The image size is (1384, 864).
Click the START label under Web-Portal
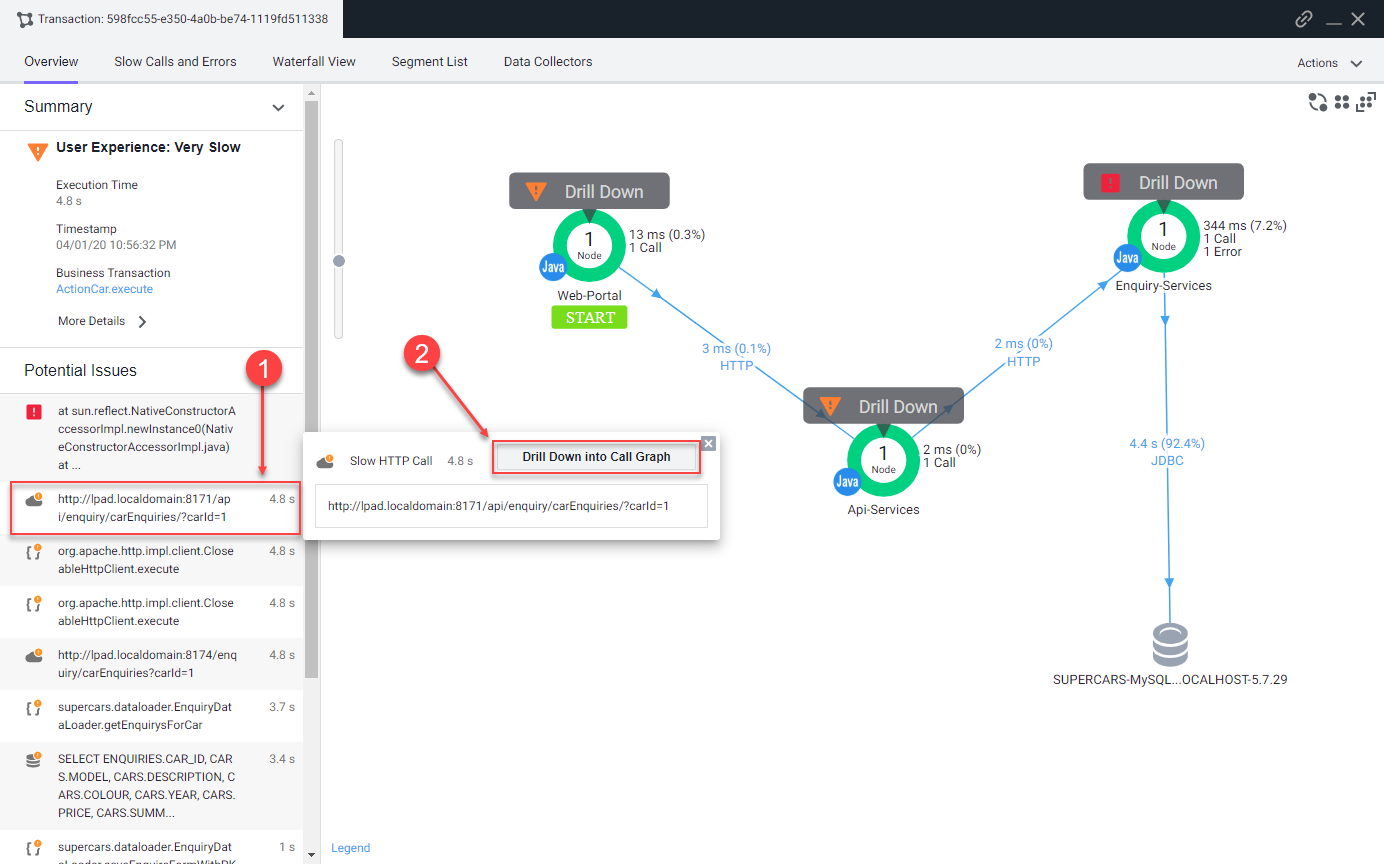pos(589,318)
